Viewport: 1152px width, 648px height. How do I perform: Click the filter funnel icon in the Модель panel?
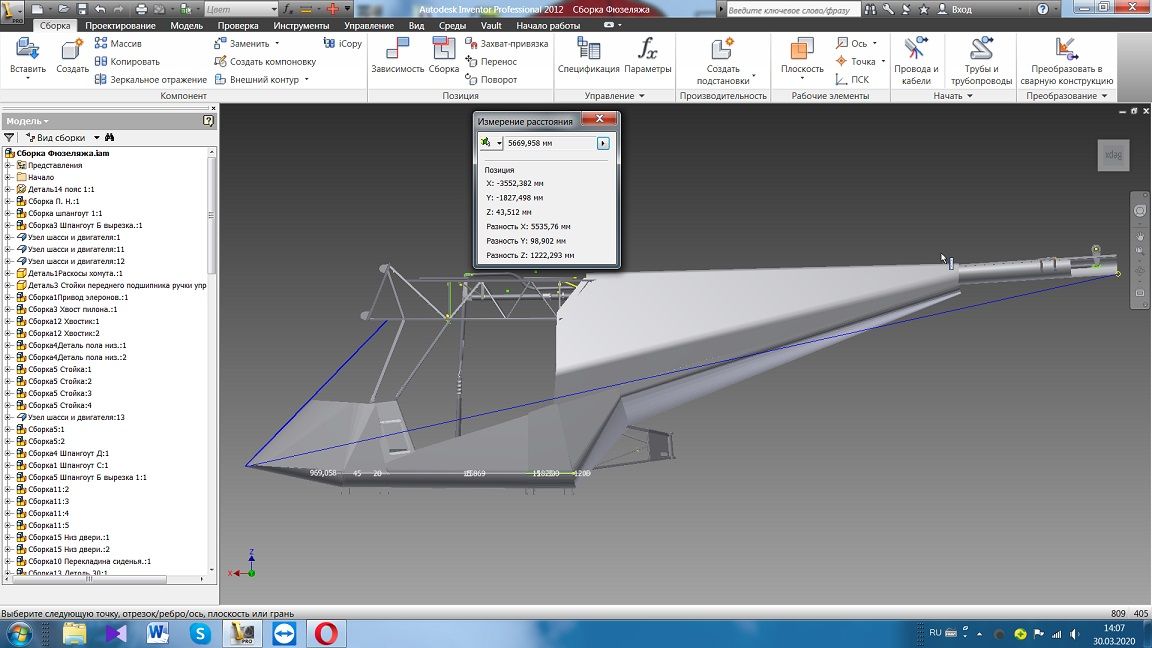pyautogui.click(x=10, y=137)
